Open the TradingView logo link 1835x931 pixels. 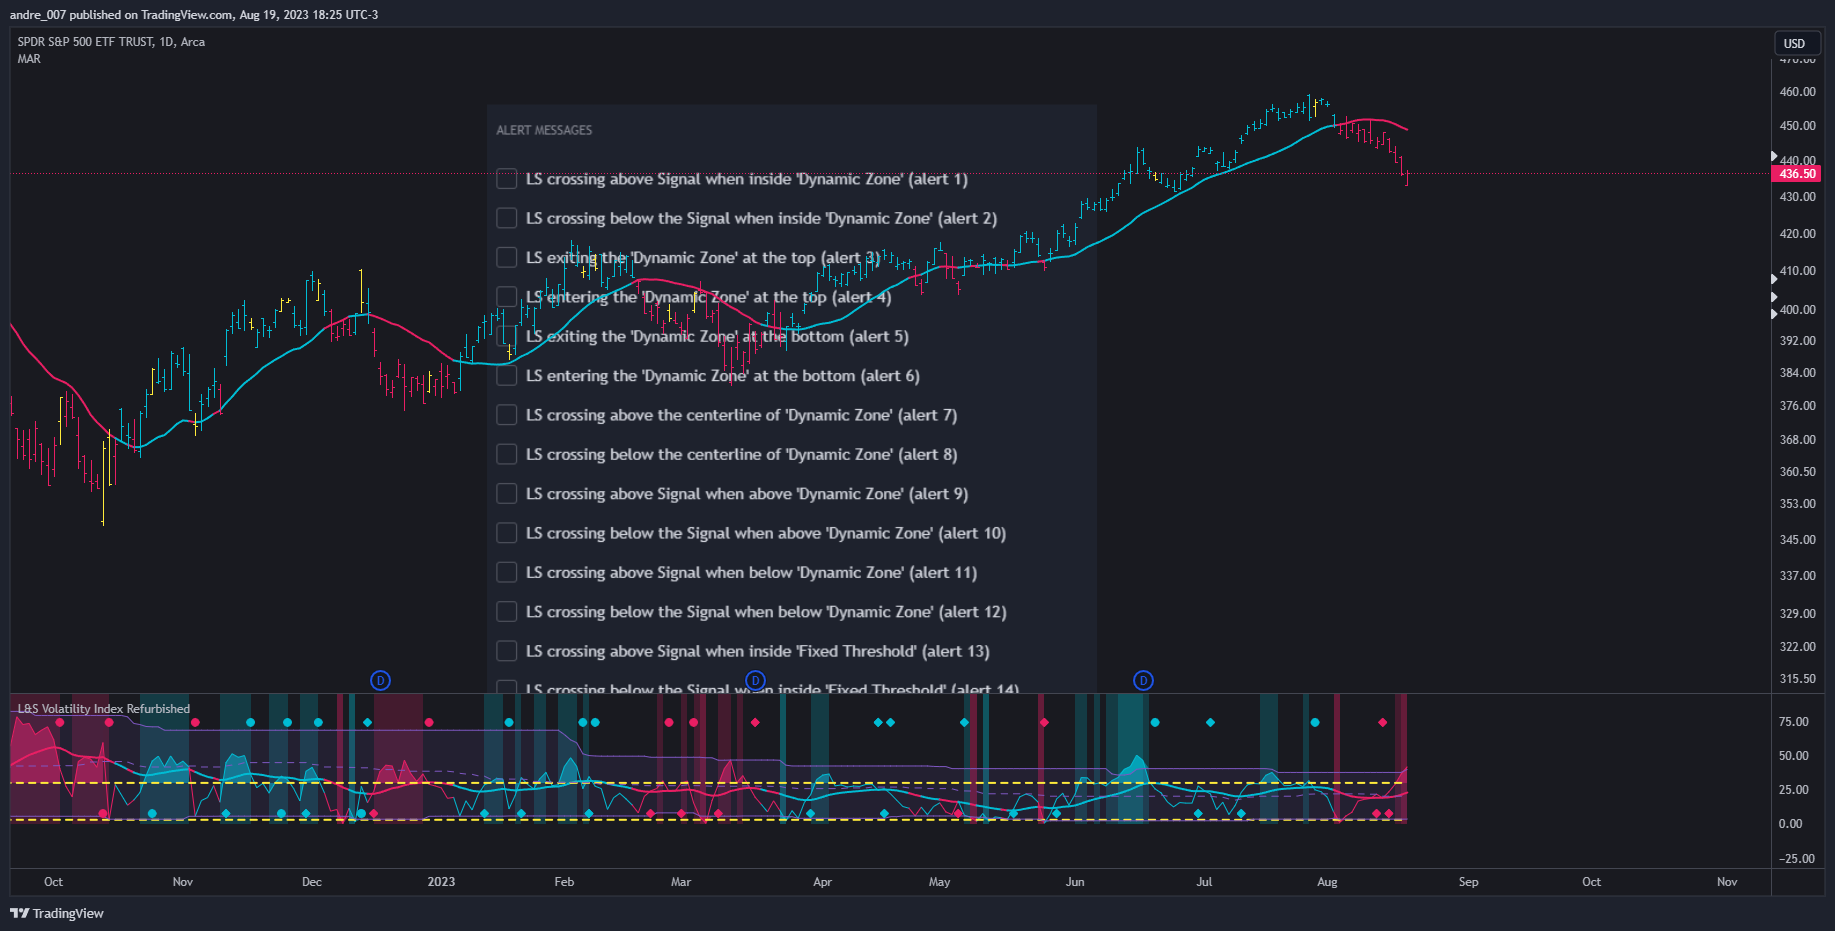pyautogui.click(x=57, y=913)
